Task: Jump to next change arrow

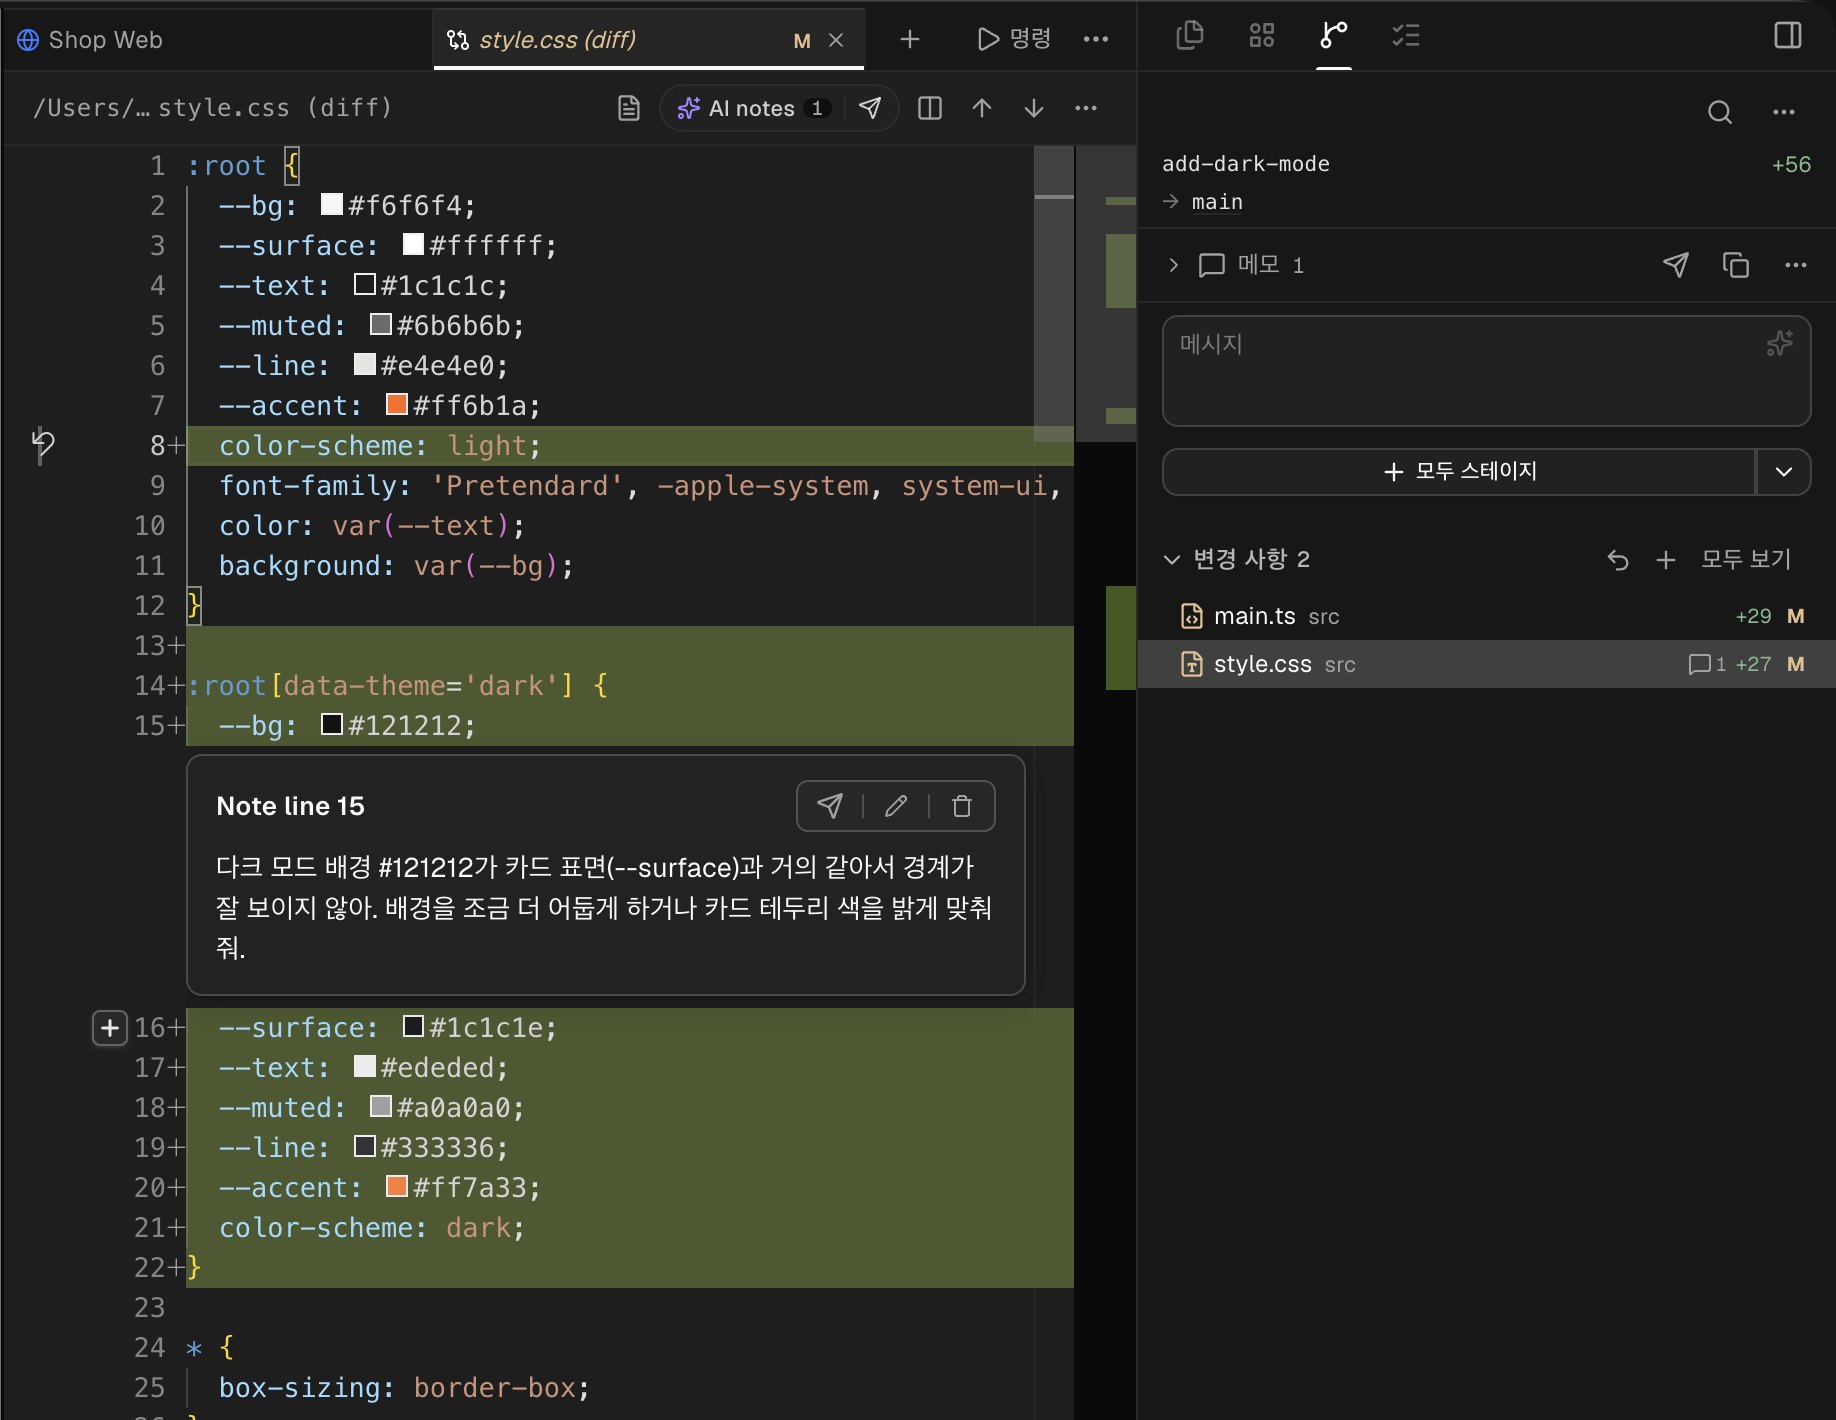Action: coord(1034,108)
